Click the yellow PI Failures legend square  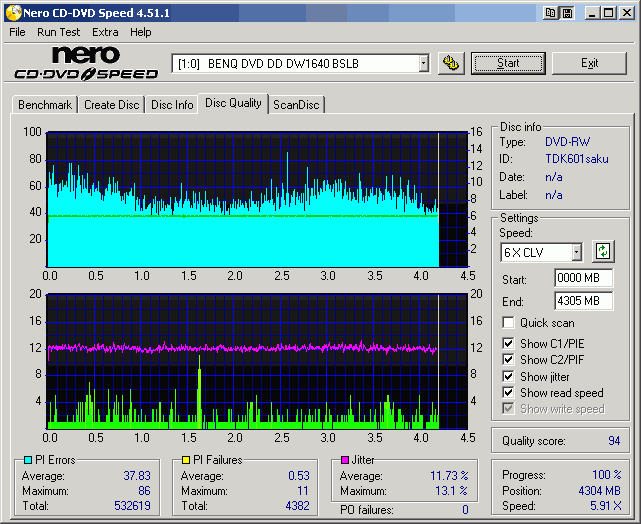click(x=186, y=460)
